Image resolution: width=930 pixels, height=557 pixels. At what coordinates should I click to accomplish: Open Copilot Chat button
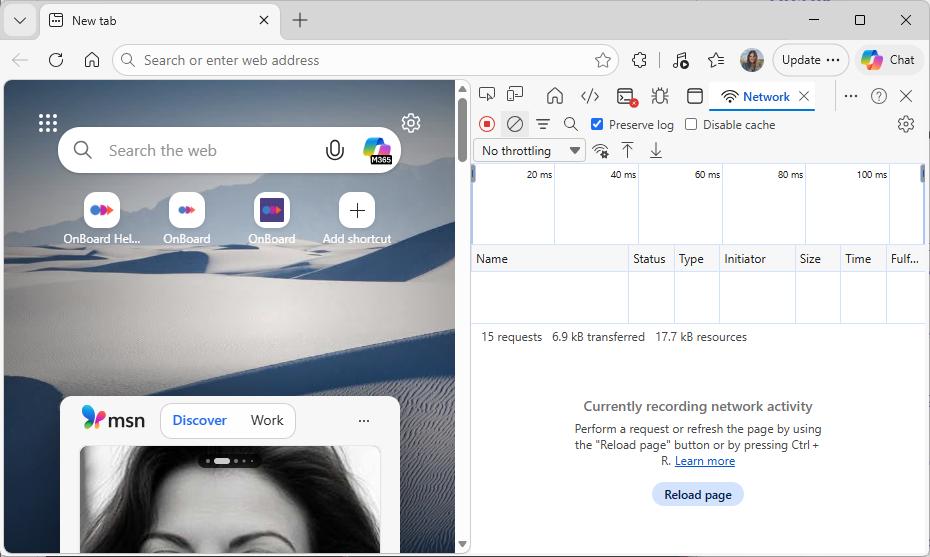tap(888, 60)
